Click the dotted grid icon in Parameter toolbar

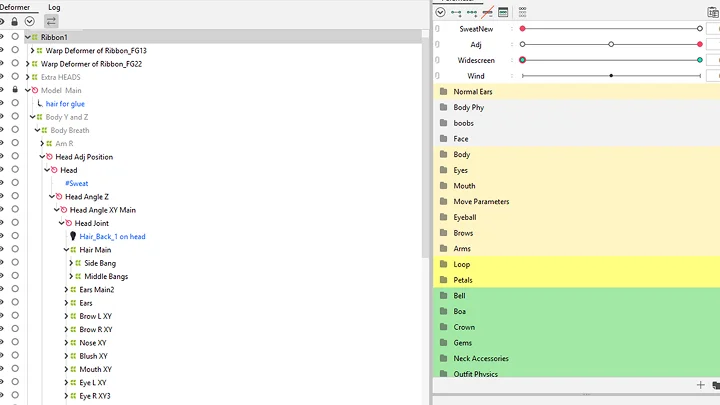522,13
